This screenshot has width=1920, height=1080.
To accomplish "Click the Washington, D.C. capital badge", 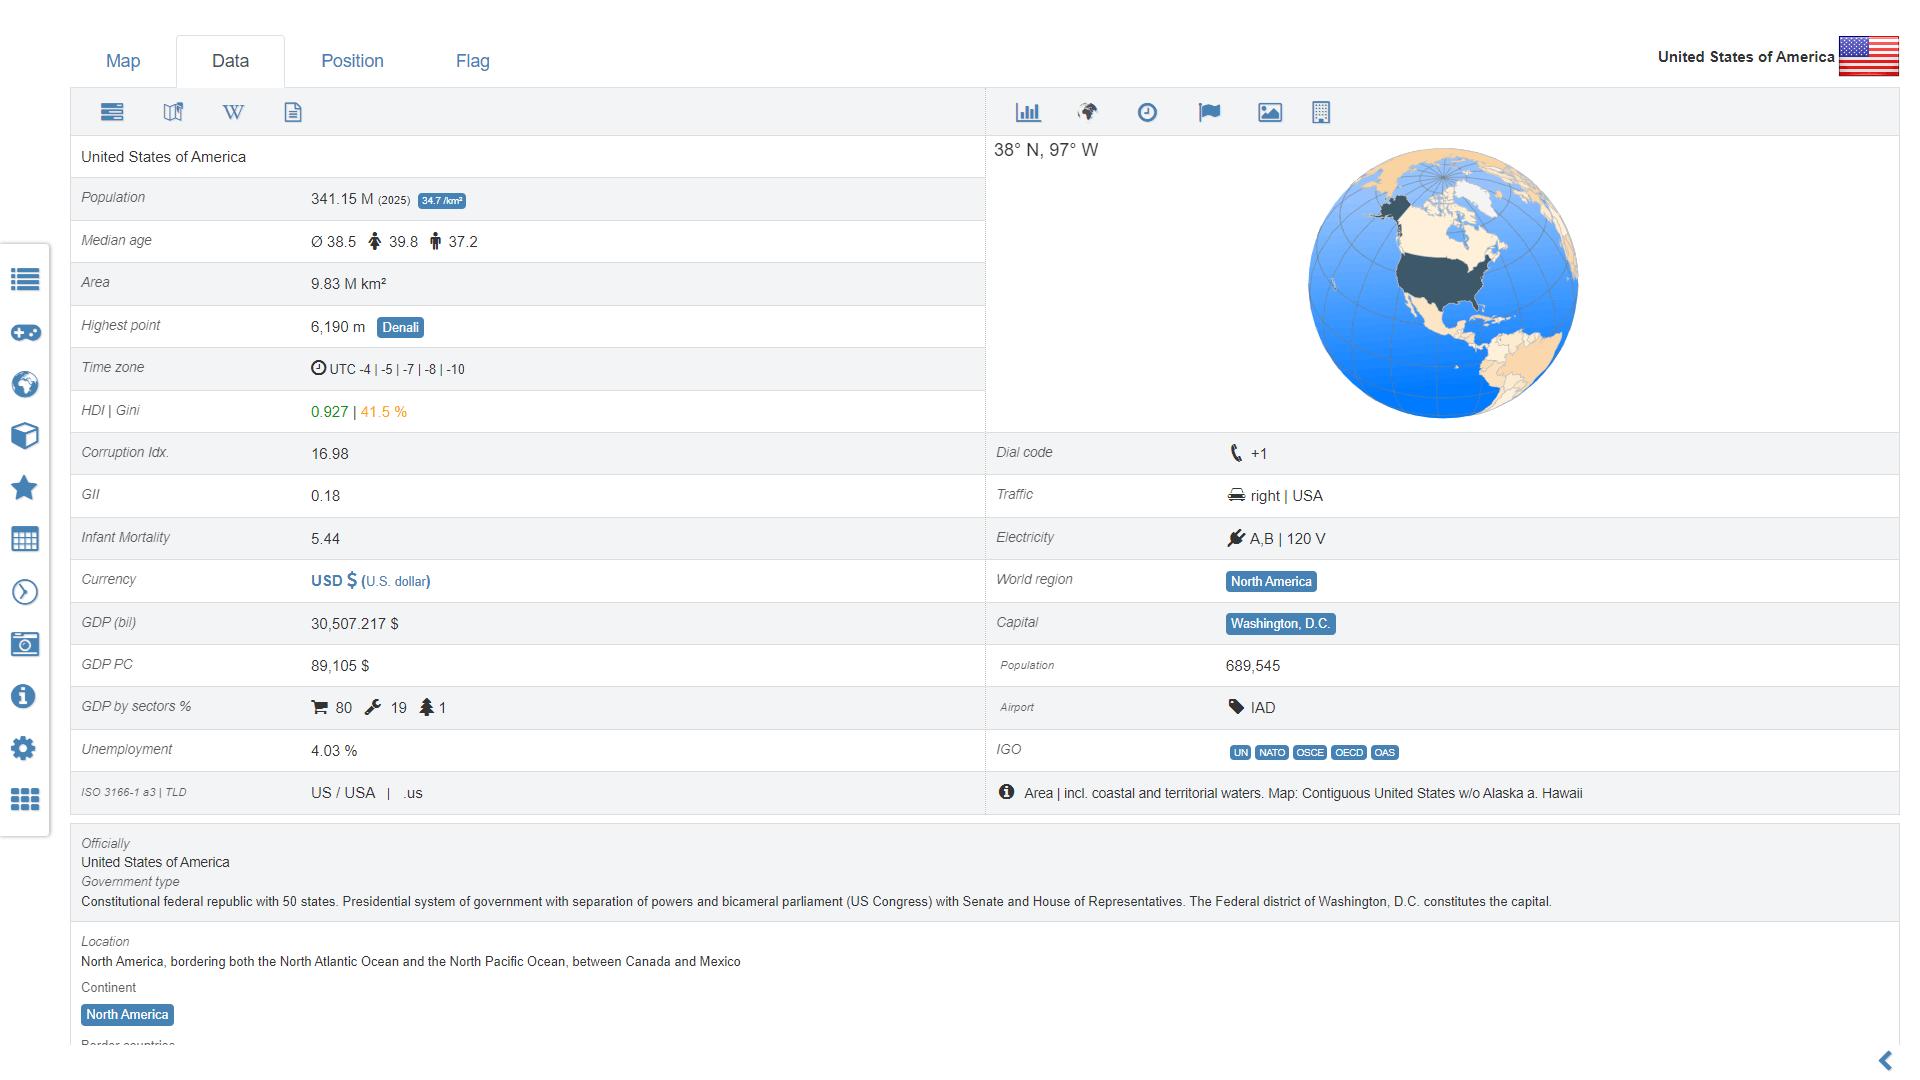I will pos(1279,624).
